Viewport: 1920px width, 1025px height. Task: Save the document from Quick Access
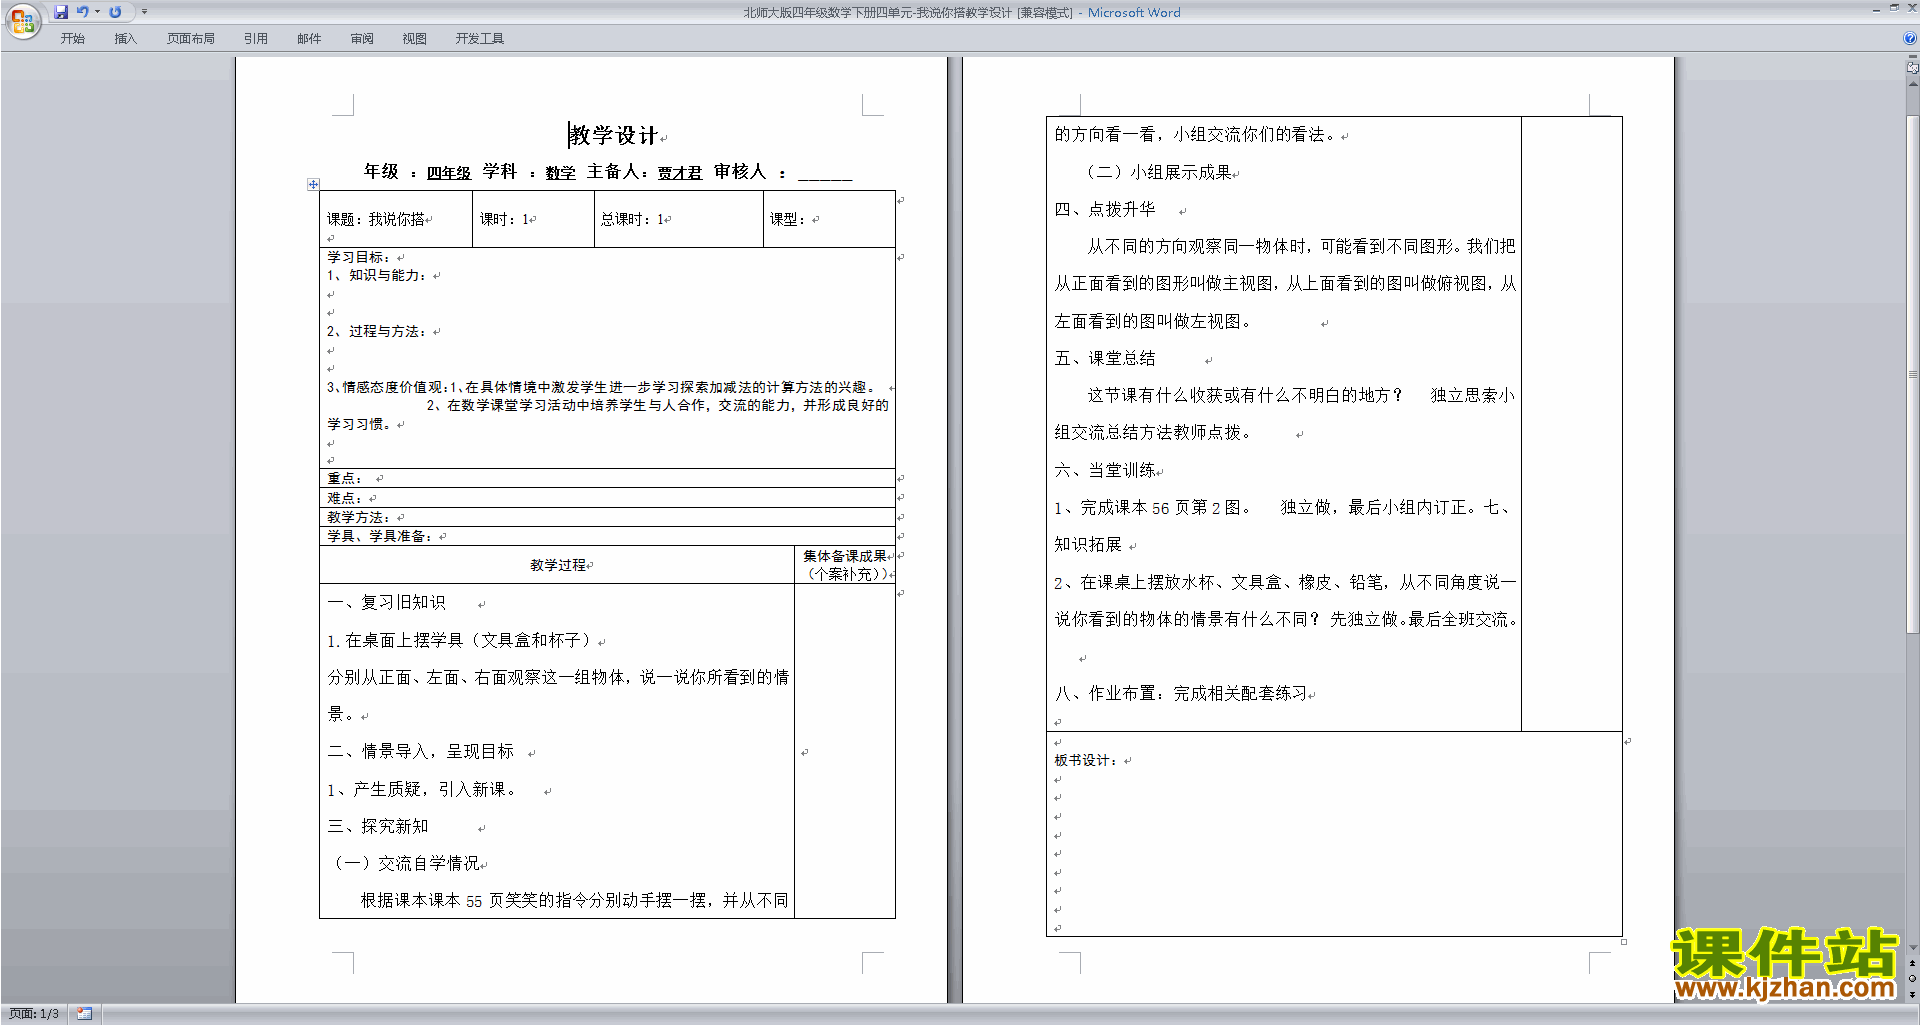point(61,12)
